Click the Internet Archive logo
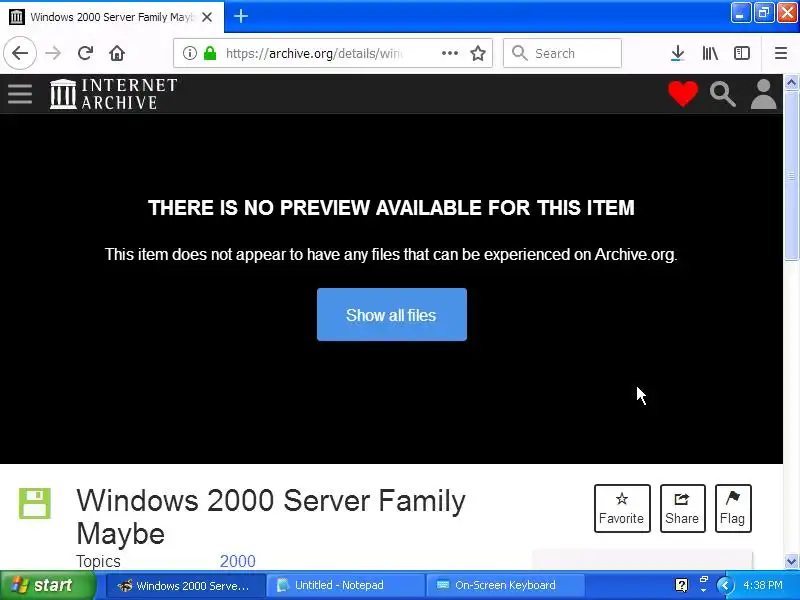Viewport: 800px width, 600px height. click(114, 94)
